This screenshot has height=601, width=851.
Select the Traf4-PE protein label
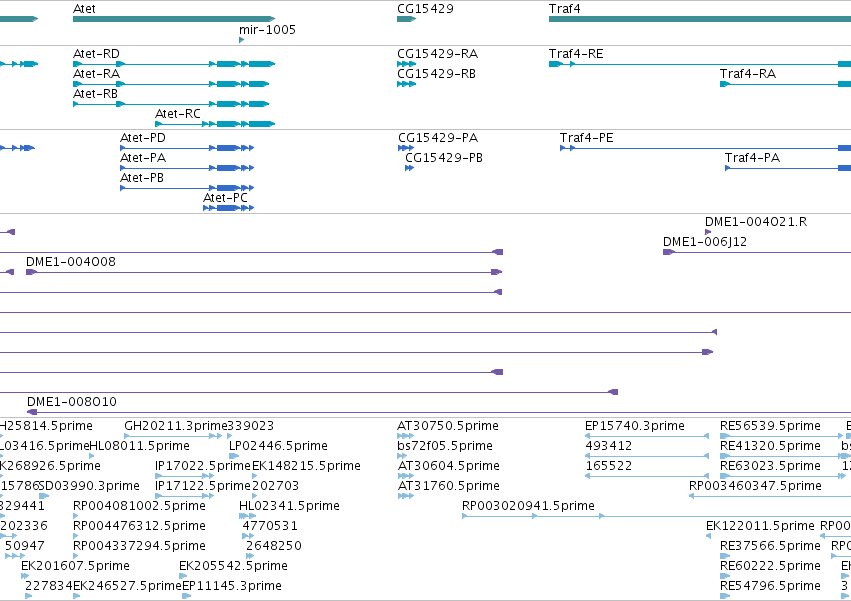[586, 138]
